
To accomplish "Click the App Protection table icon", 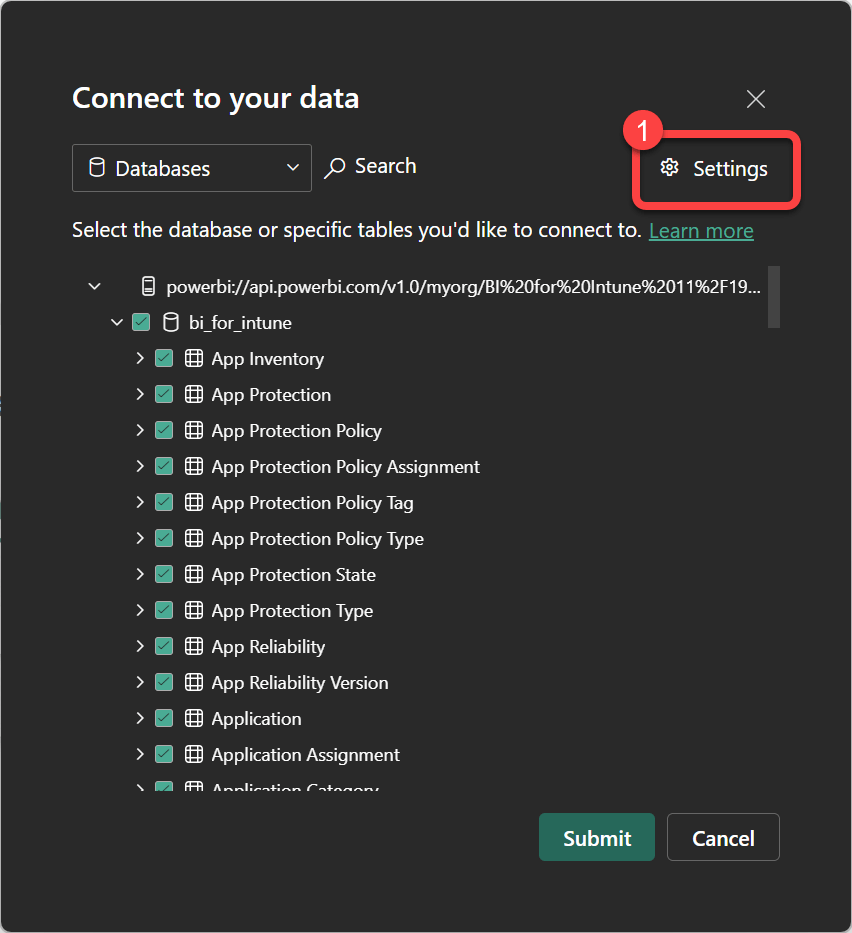I will coord(193,394).
